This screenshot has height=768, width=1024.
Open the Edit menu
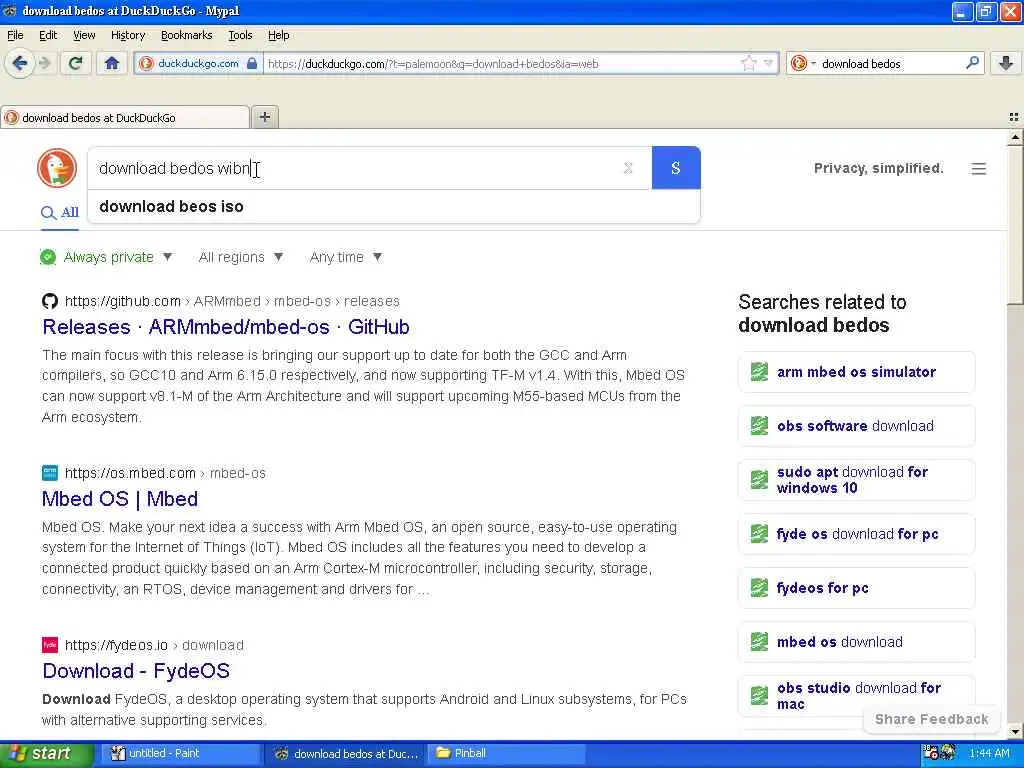(48, 35)
